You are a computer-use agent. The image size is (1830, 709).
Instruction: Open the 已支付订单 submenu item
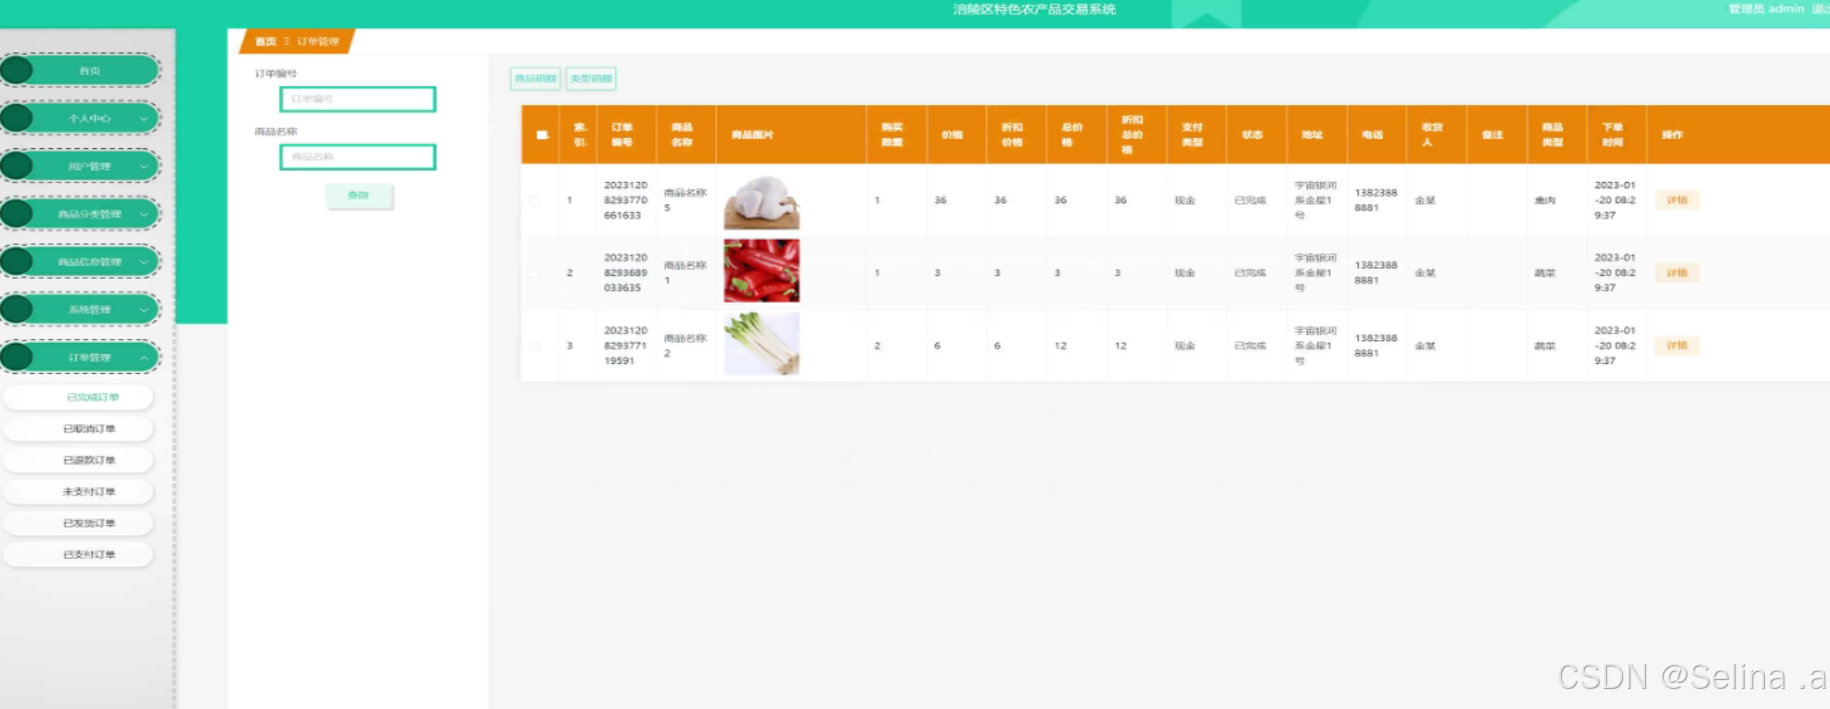pyautogui.click(x=79, y=554)
